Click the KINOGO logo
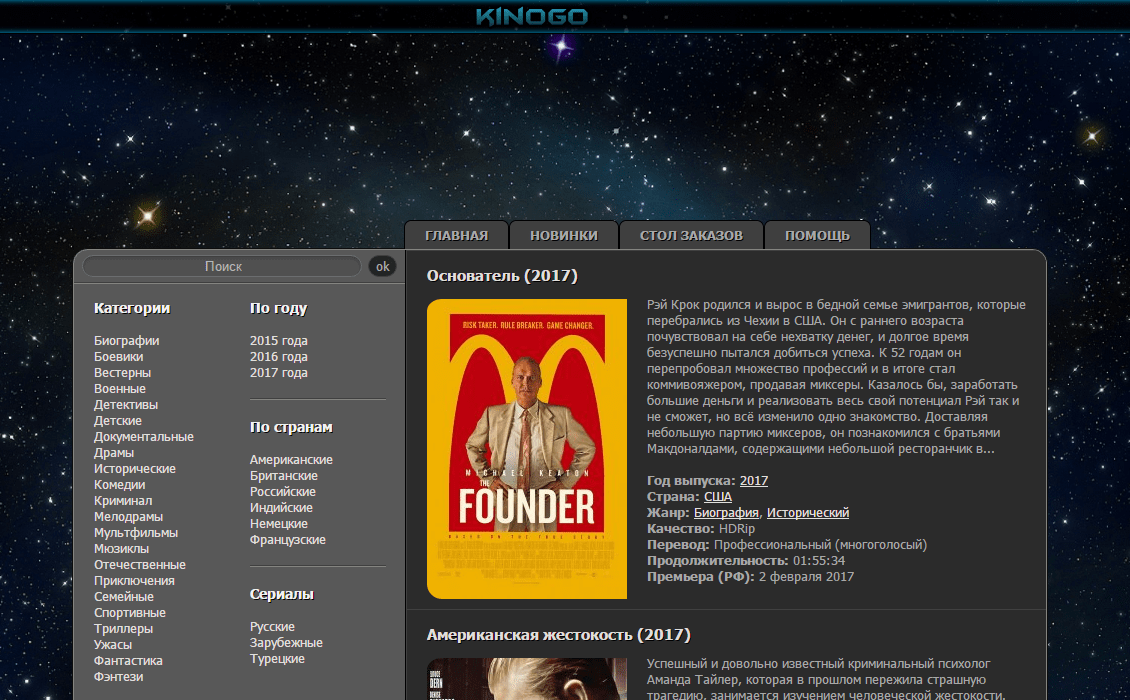 click(x=532, y=17)
